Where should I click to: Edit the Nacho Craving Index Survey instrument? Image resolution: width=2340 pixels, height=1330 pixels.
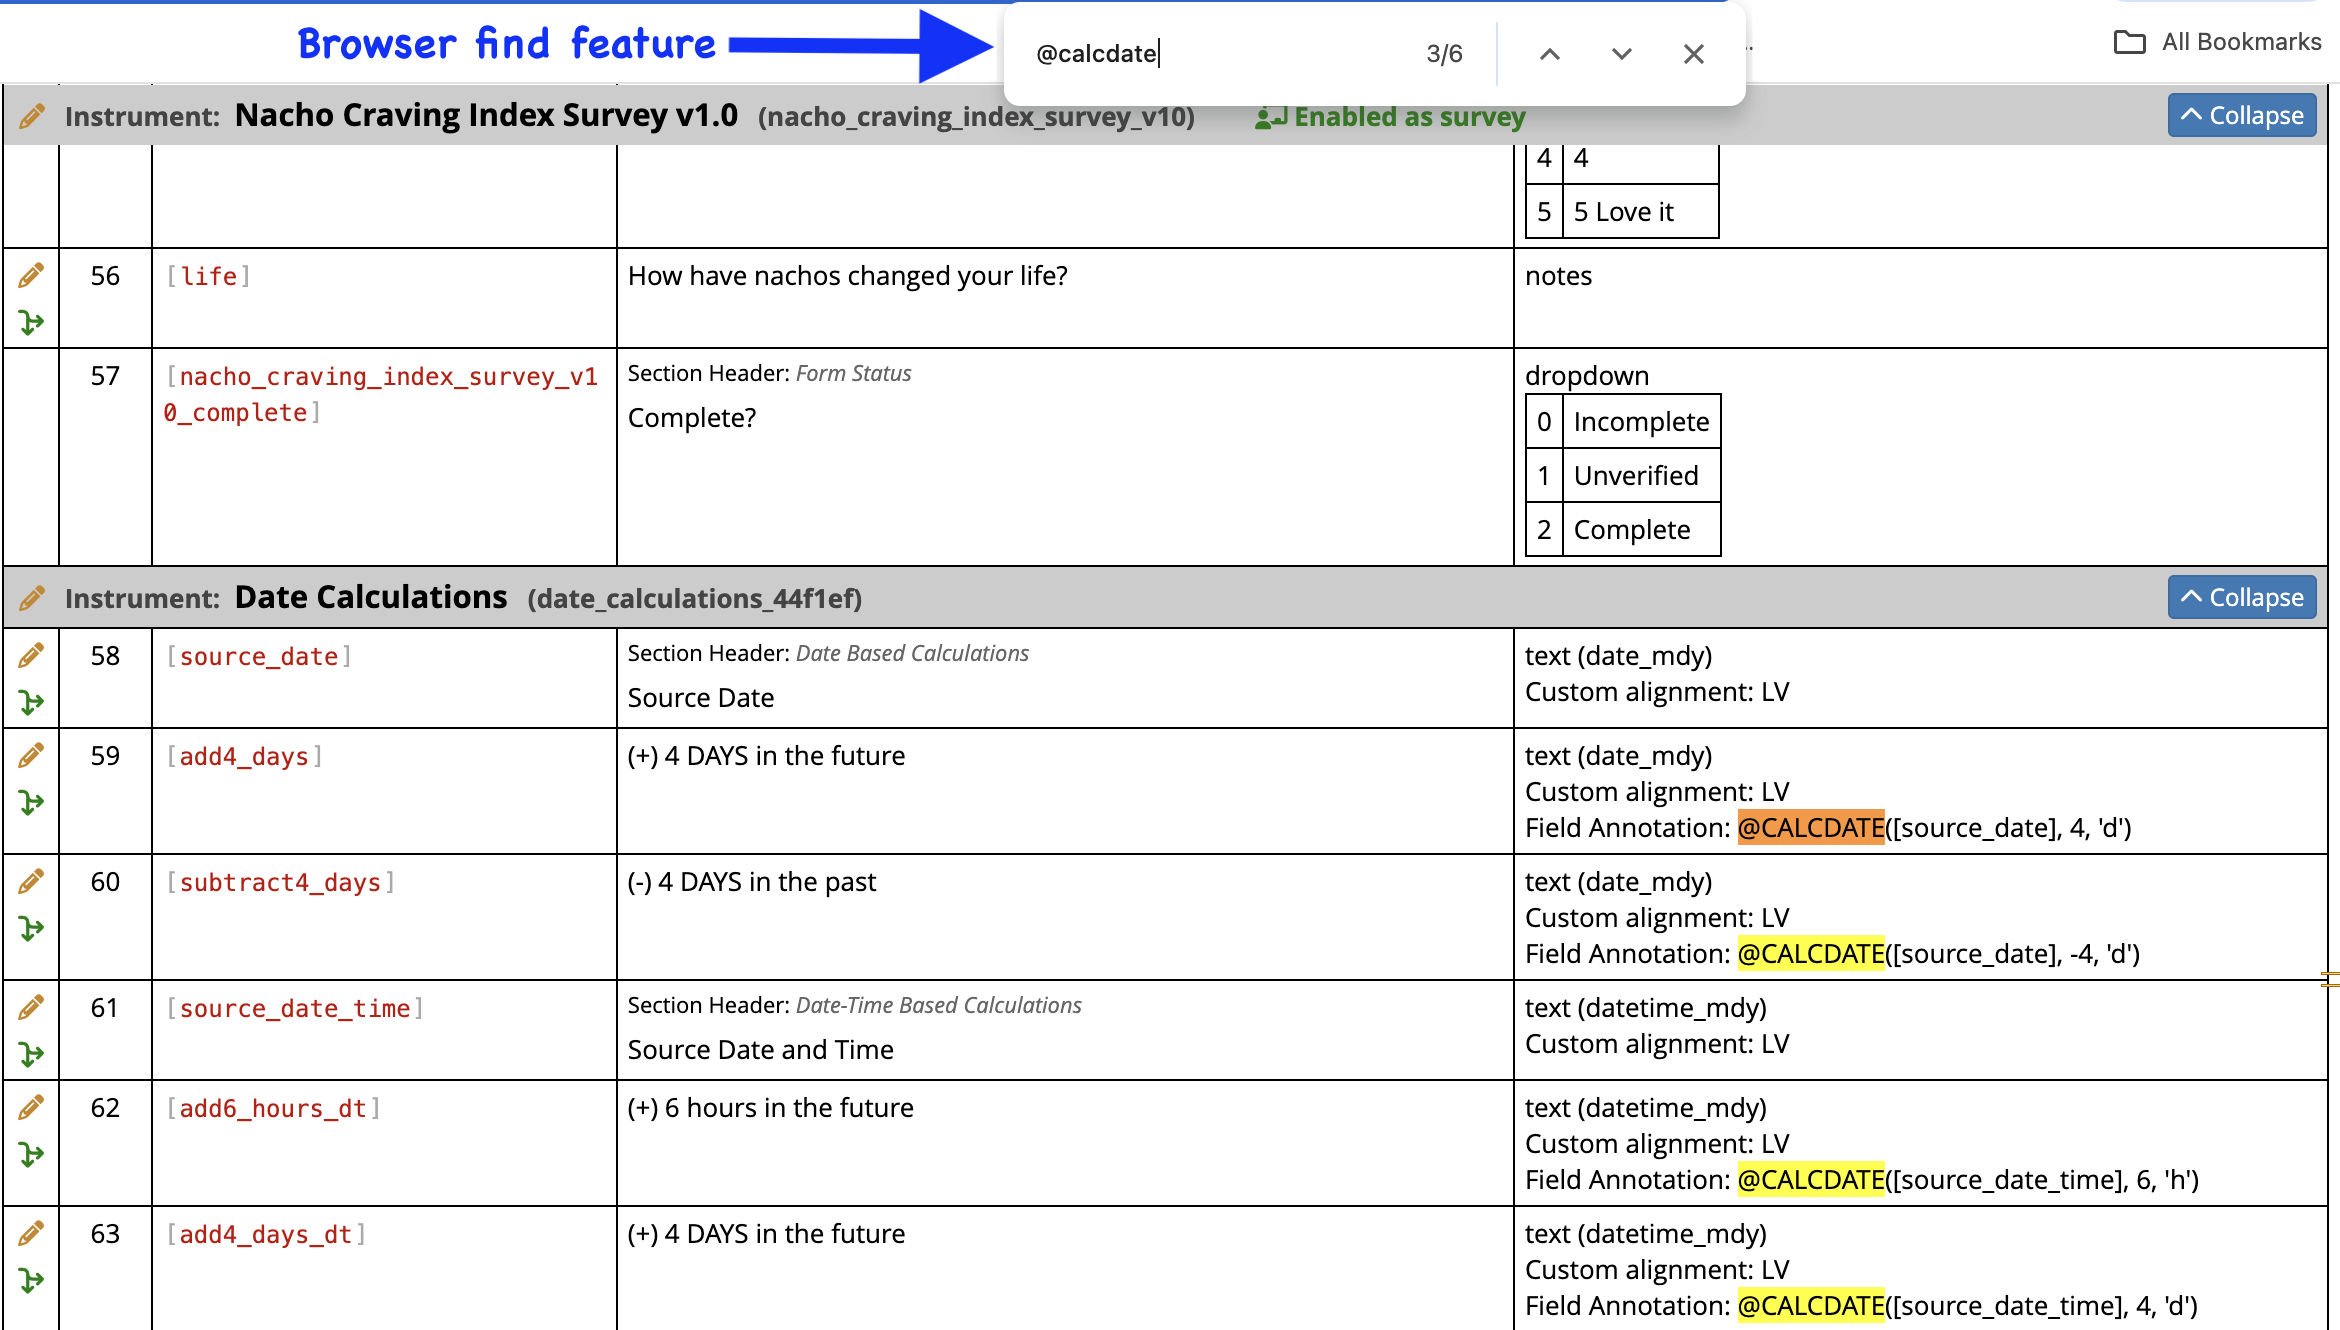[x=32, y=116]
